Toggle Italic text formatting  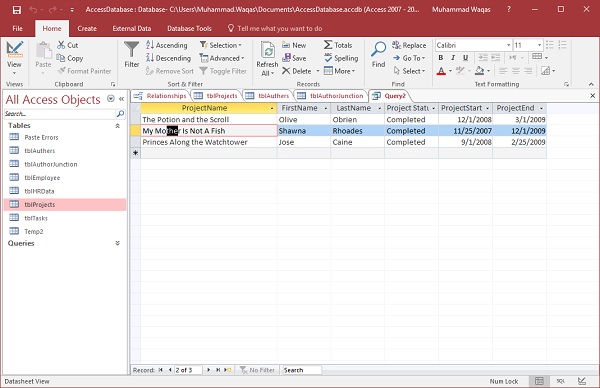(453, 58)
